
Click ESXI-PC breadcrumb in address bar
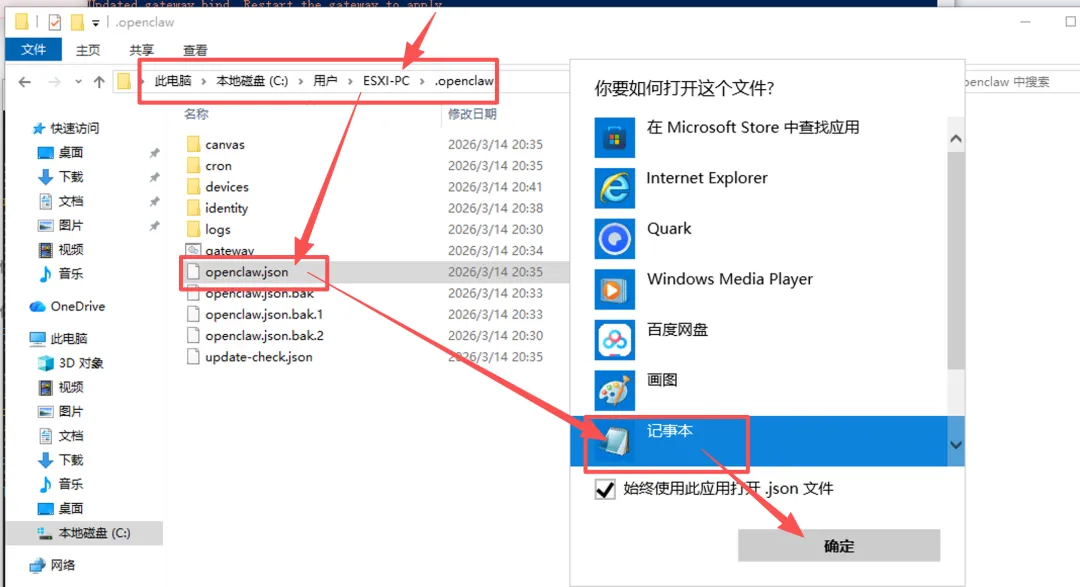pos(386,81)
